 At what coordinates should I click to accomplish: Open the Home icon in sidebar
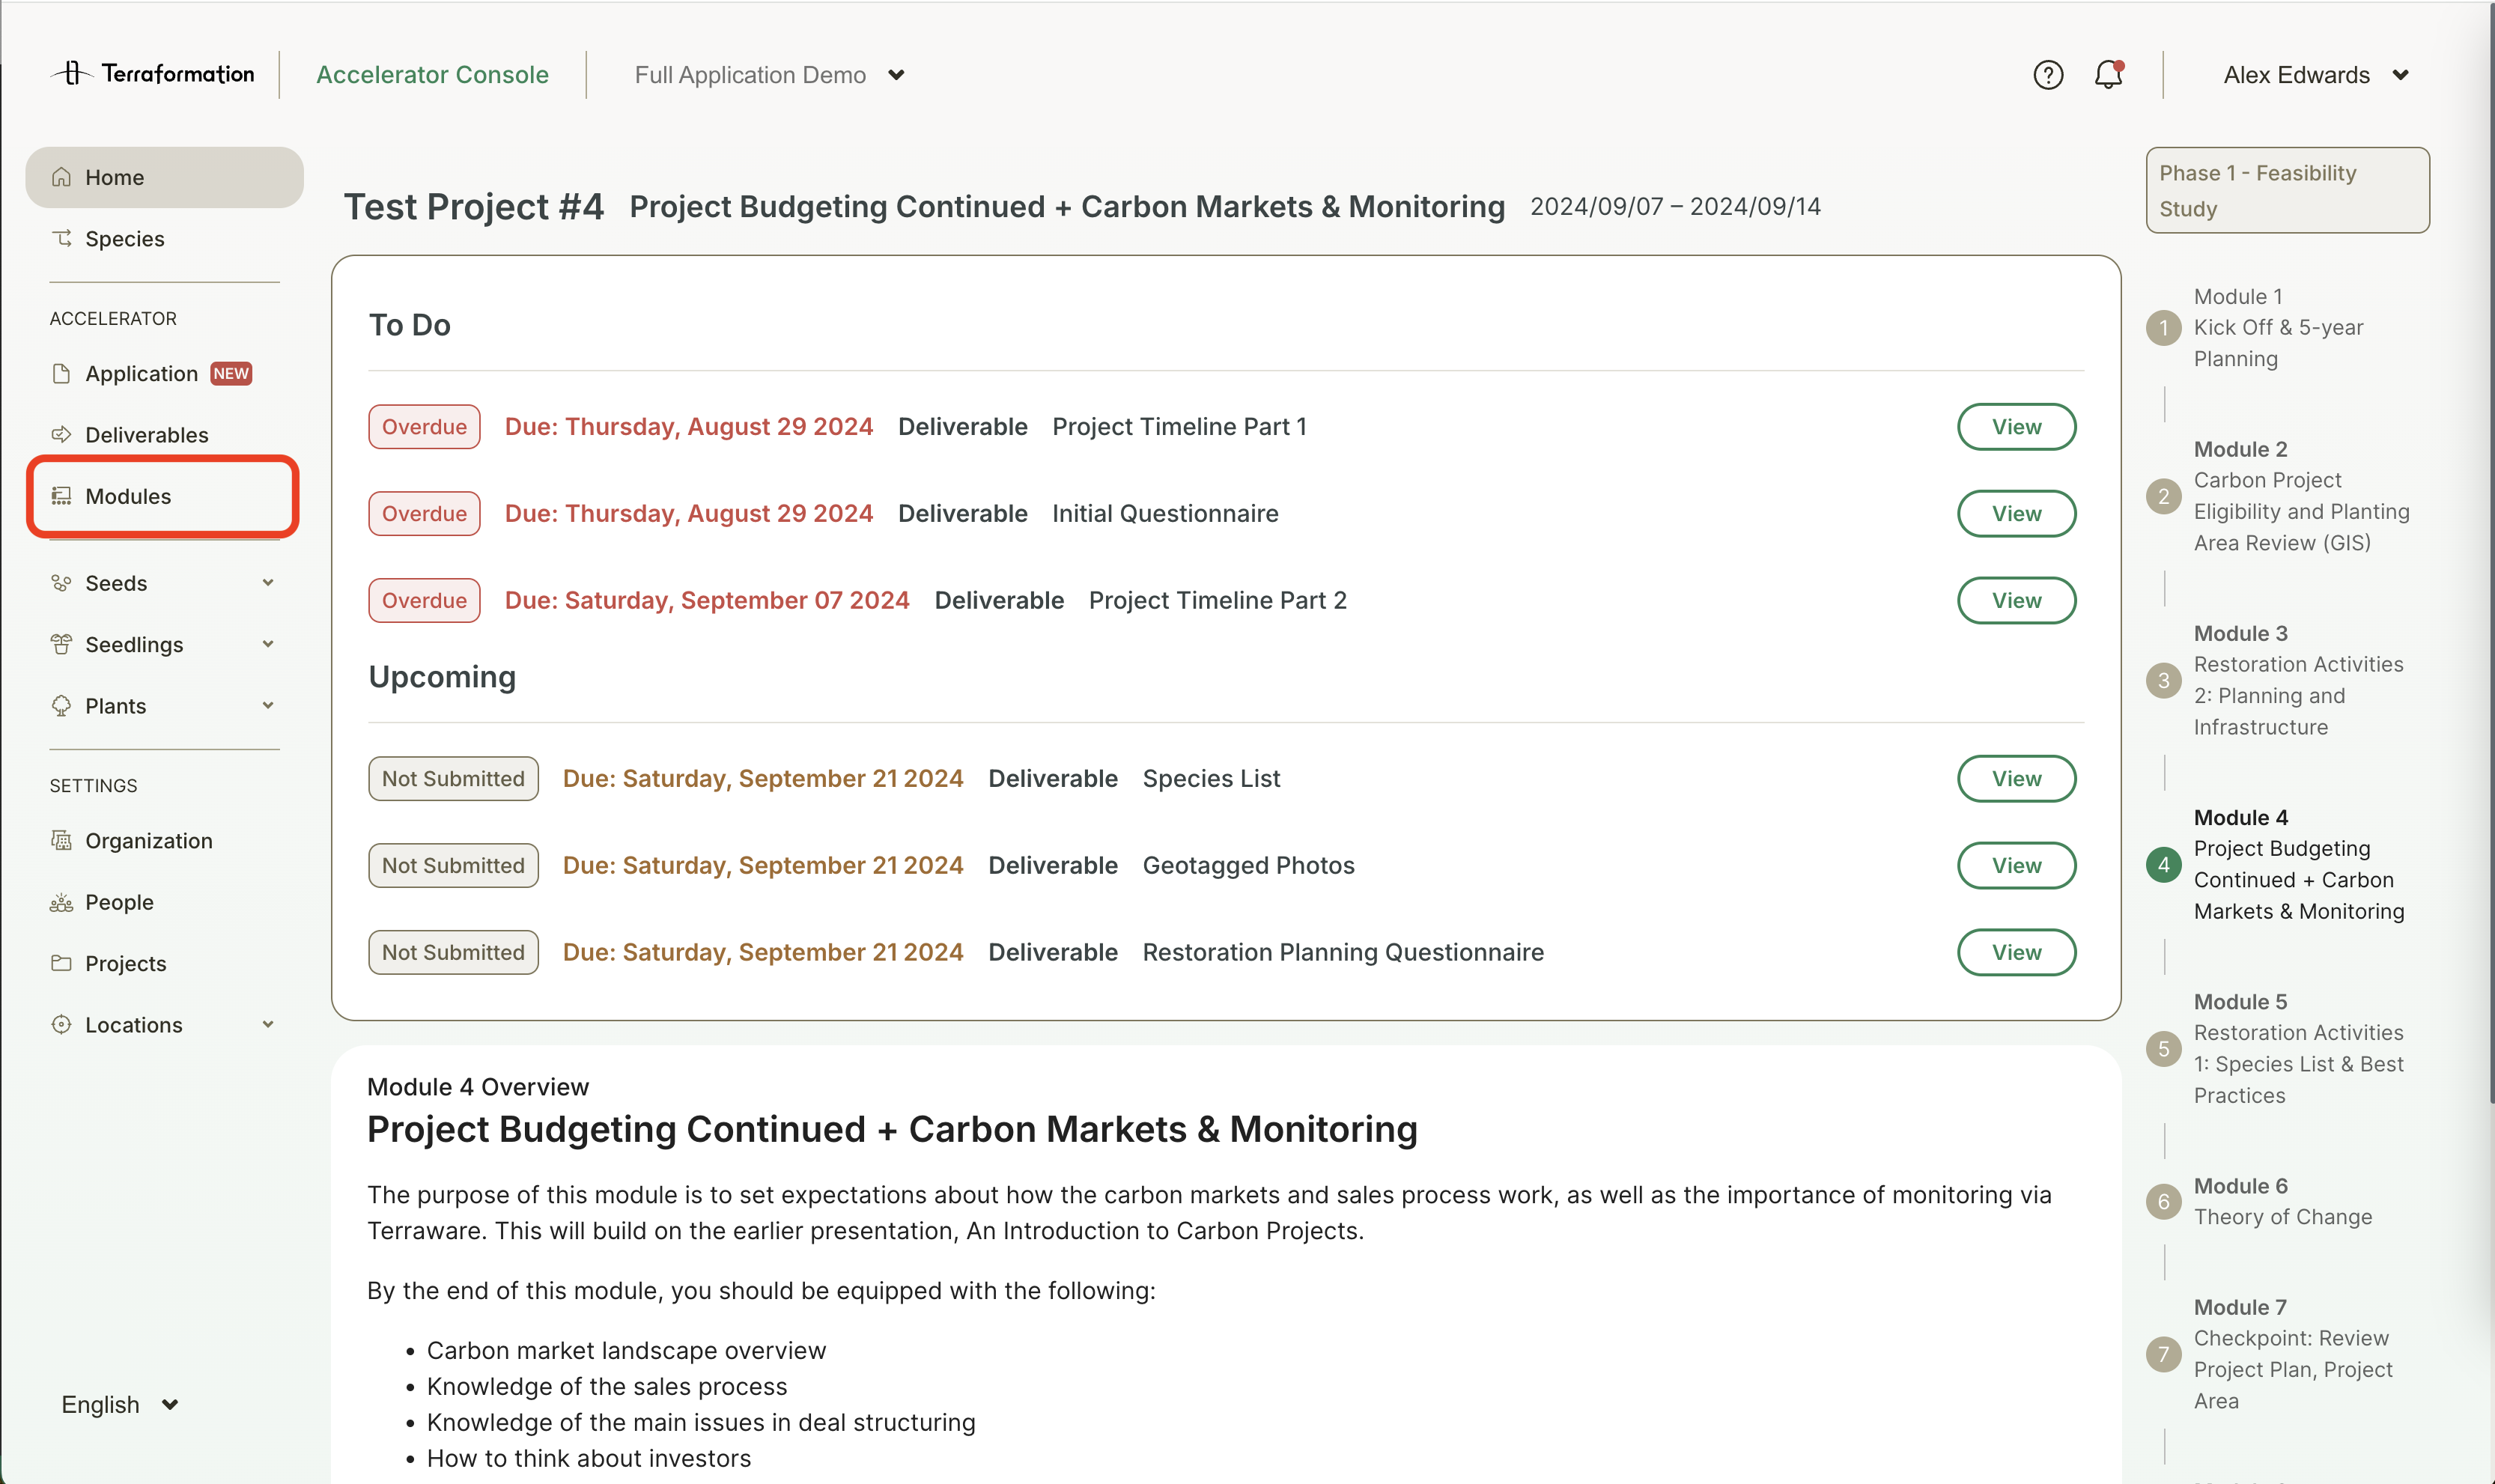(61, 176)
